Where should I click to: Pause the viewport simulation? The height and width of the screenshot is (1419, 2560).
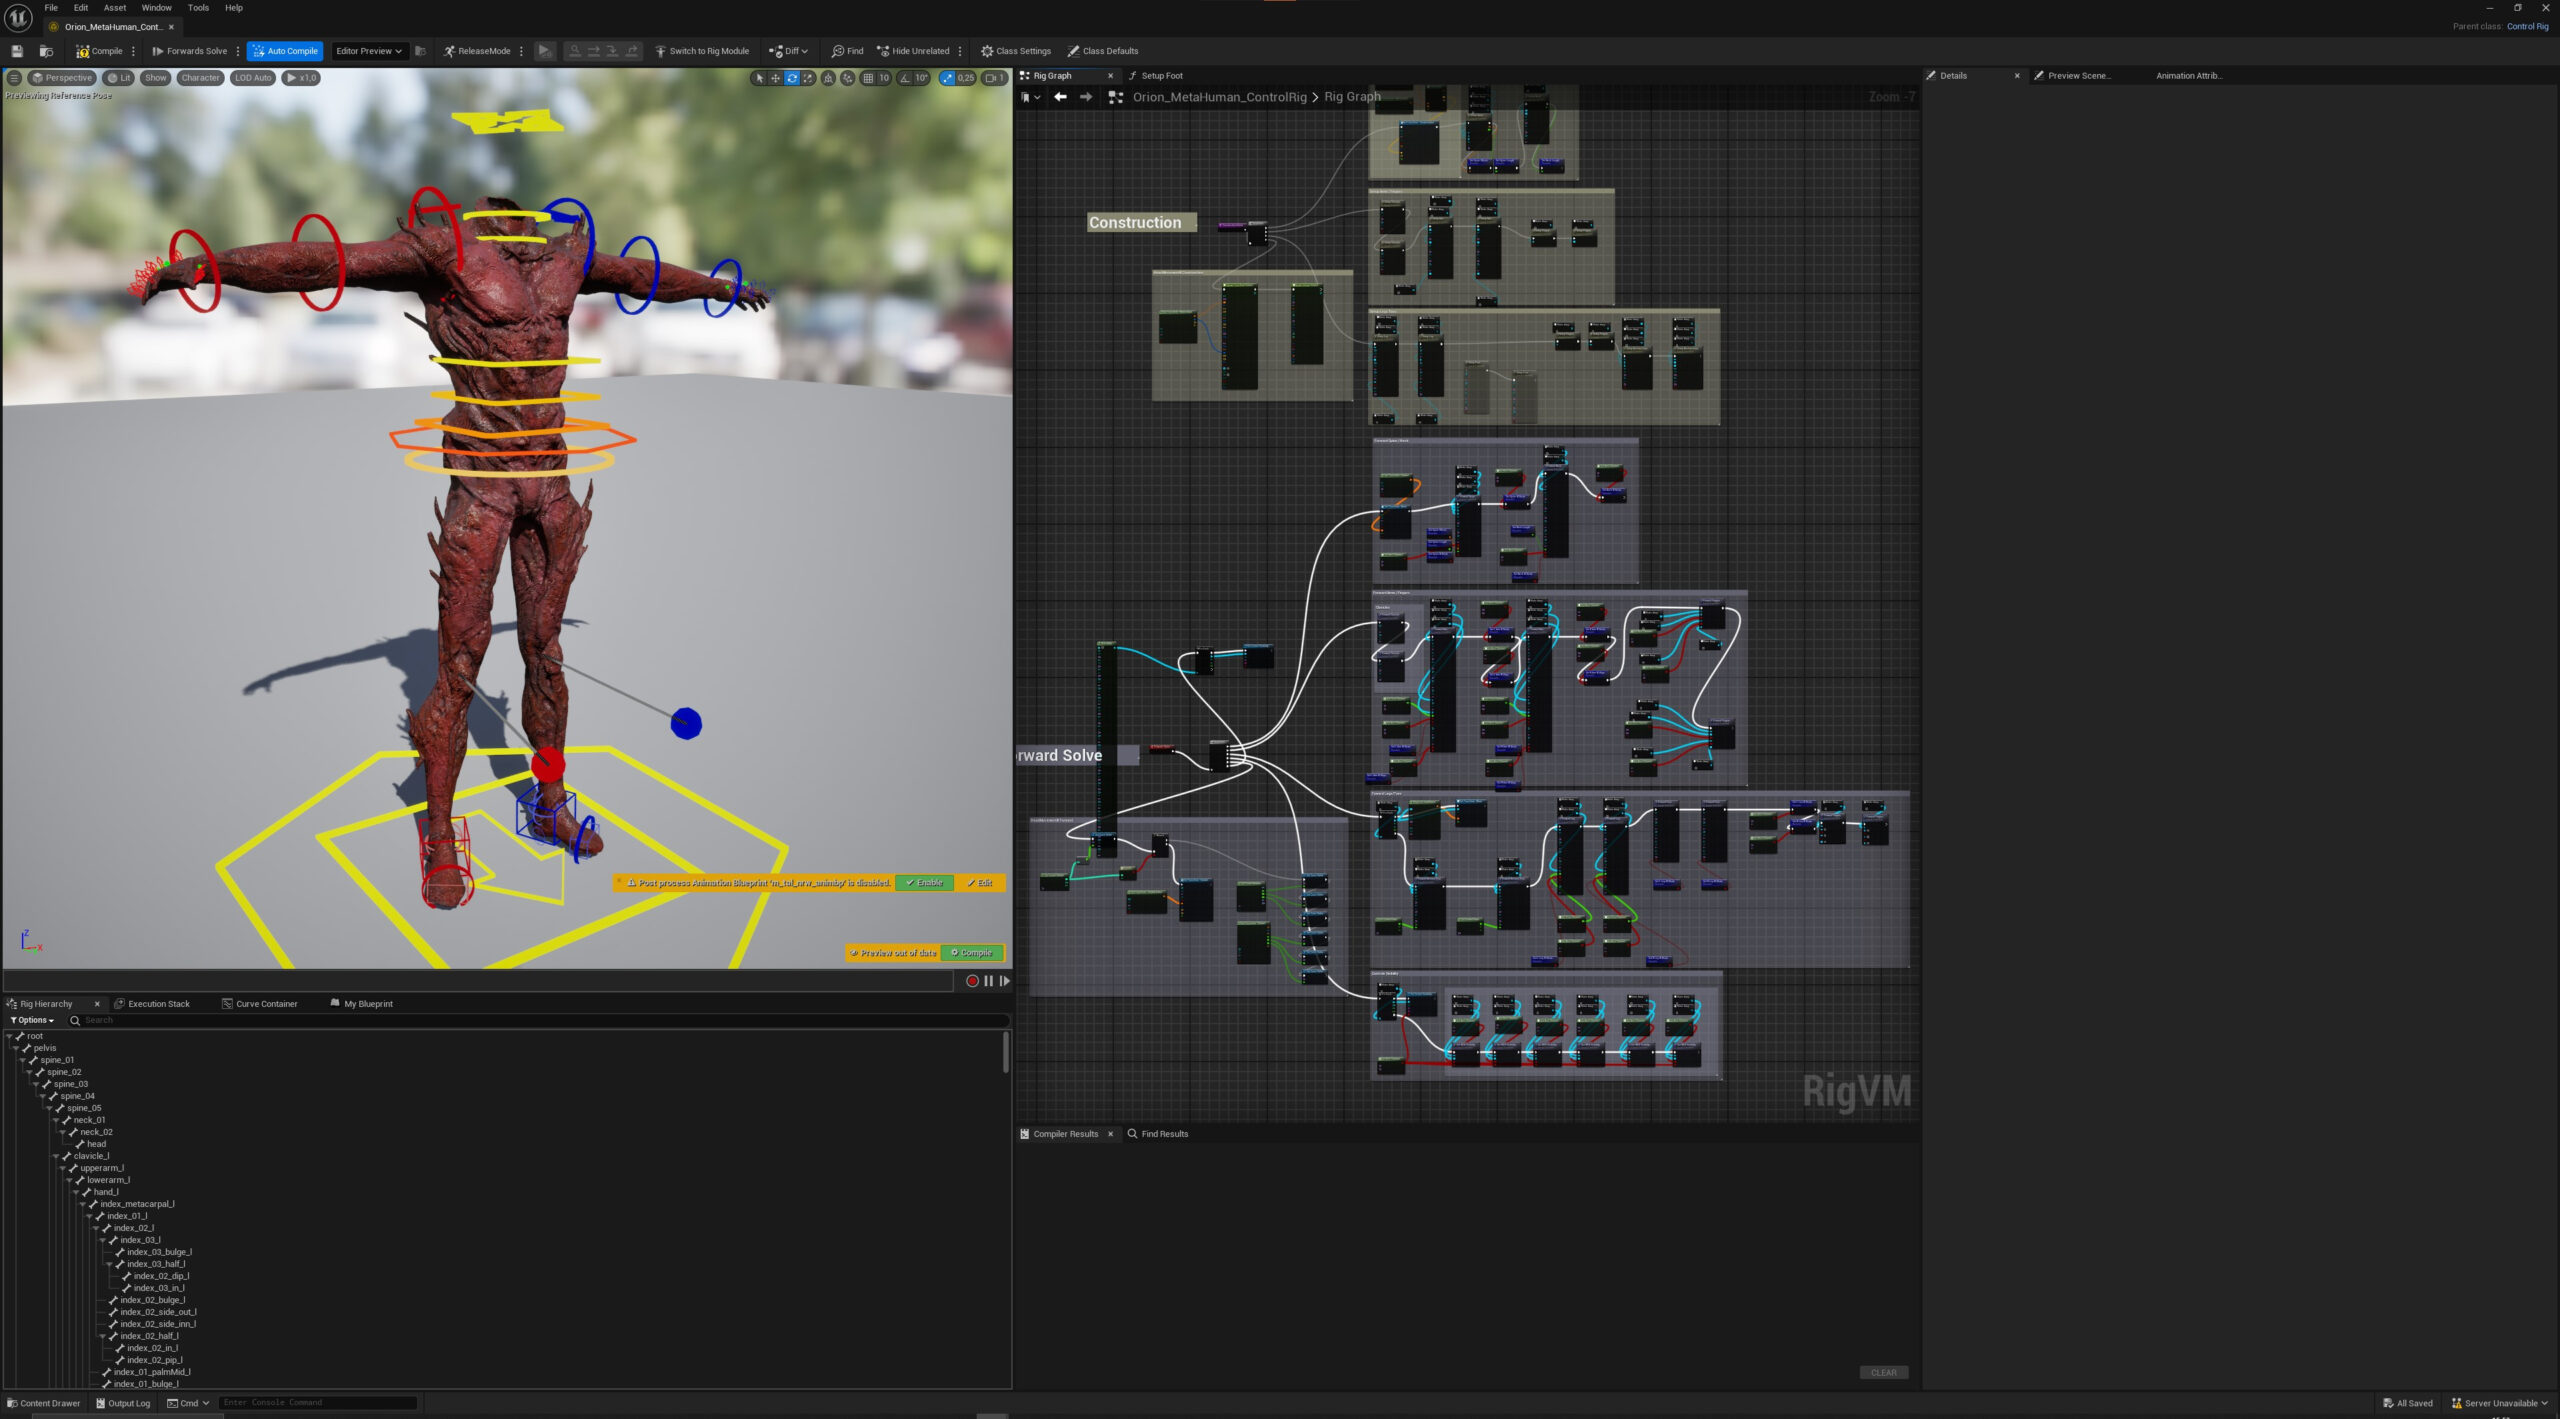coord(989,981)
